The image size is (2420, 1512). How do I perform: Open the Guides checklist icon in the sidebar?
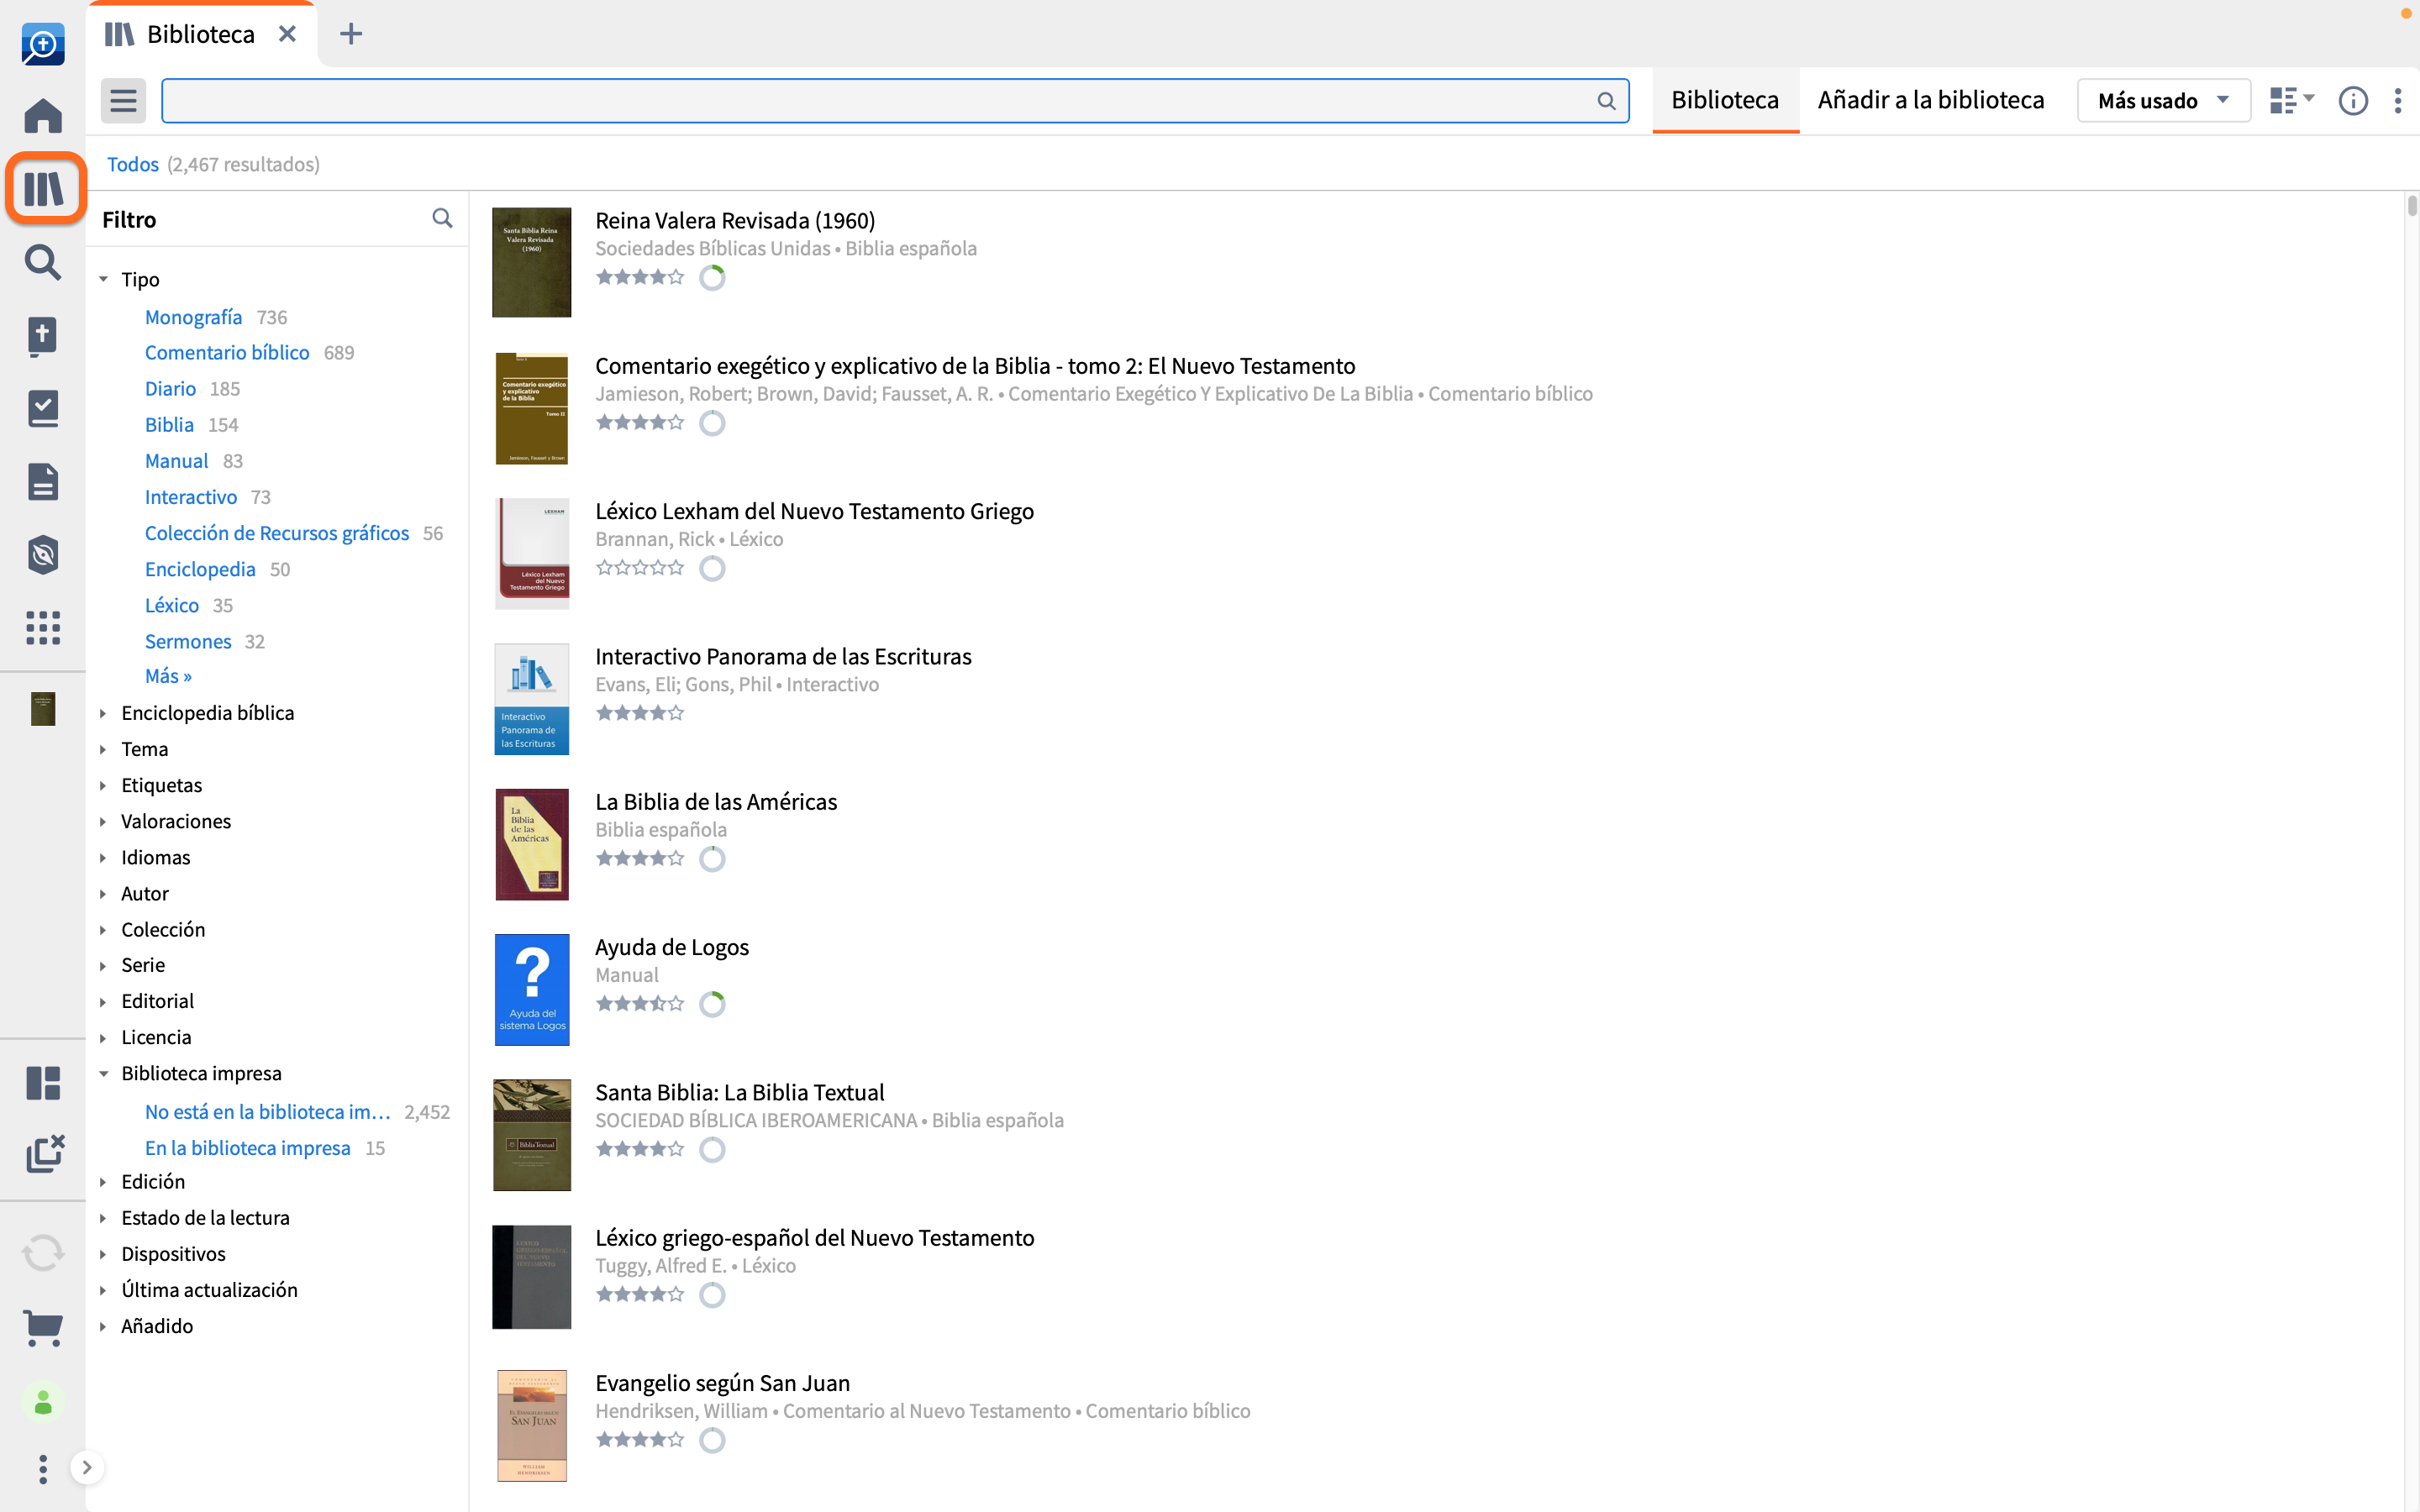pyautogui.click(x=43, y=408)
